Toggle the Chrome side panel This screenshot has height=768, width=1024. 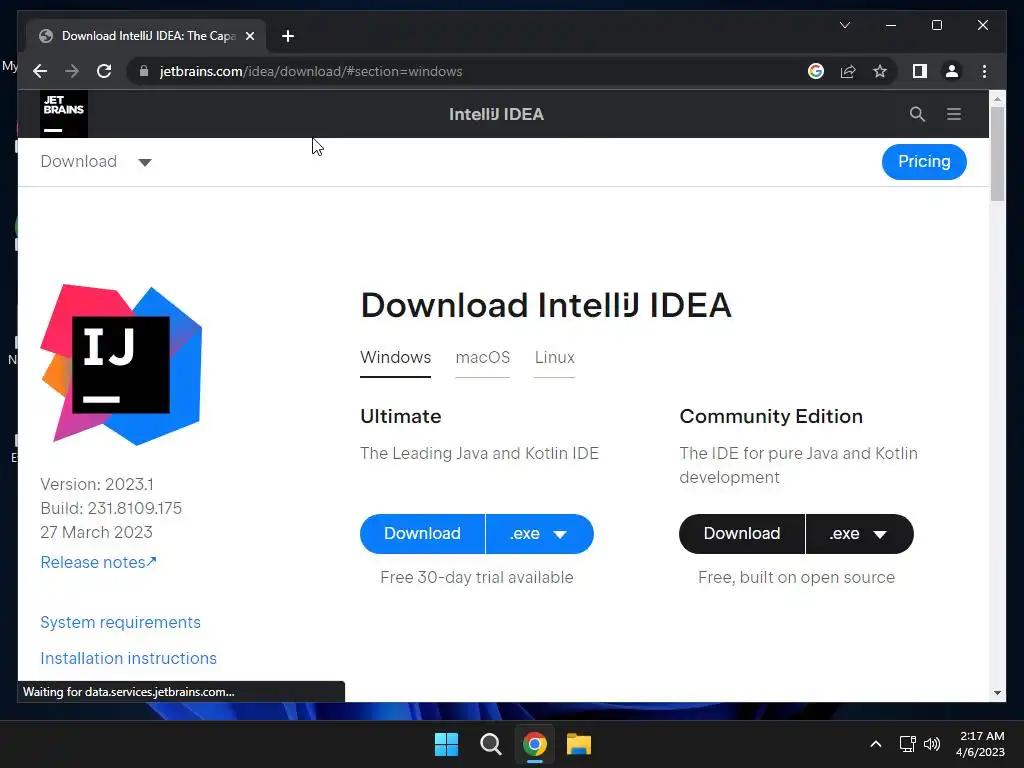pyautogui.click(x=920, y=71)
